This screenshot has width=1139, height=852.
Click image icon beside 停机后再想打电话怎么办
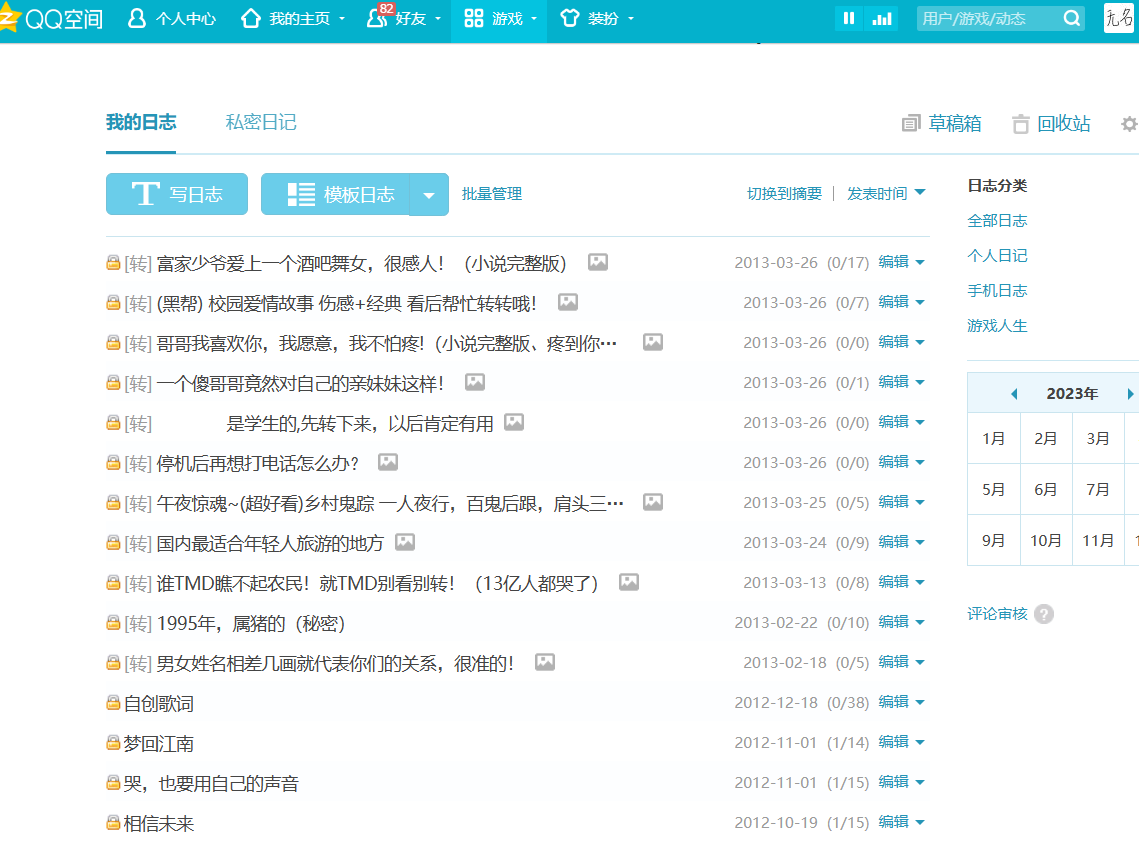point(388,462)
